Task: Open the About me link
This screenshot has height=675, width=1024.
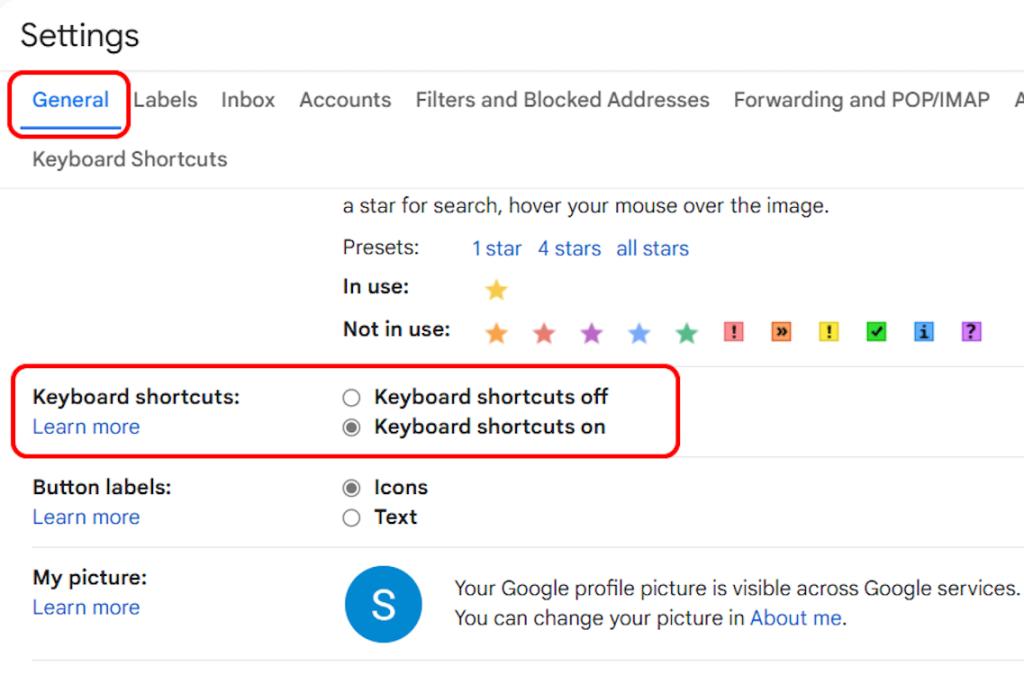Action: 795,618
